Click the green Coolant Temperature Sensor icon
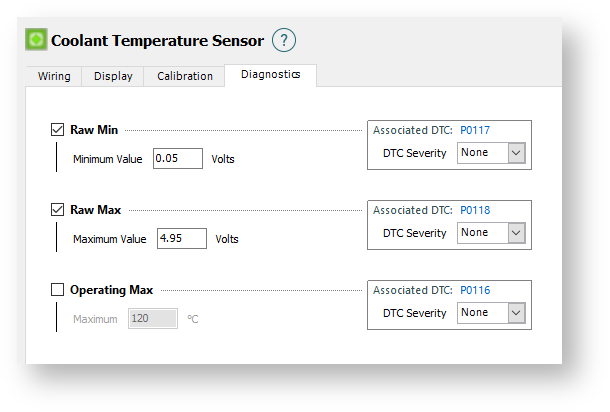610x412 pixels. point(36,40)
